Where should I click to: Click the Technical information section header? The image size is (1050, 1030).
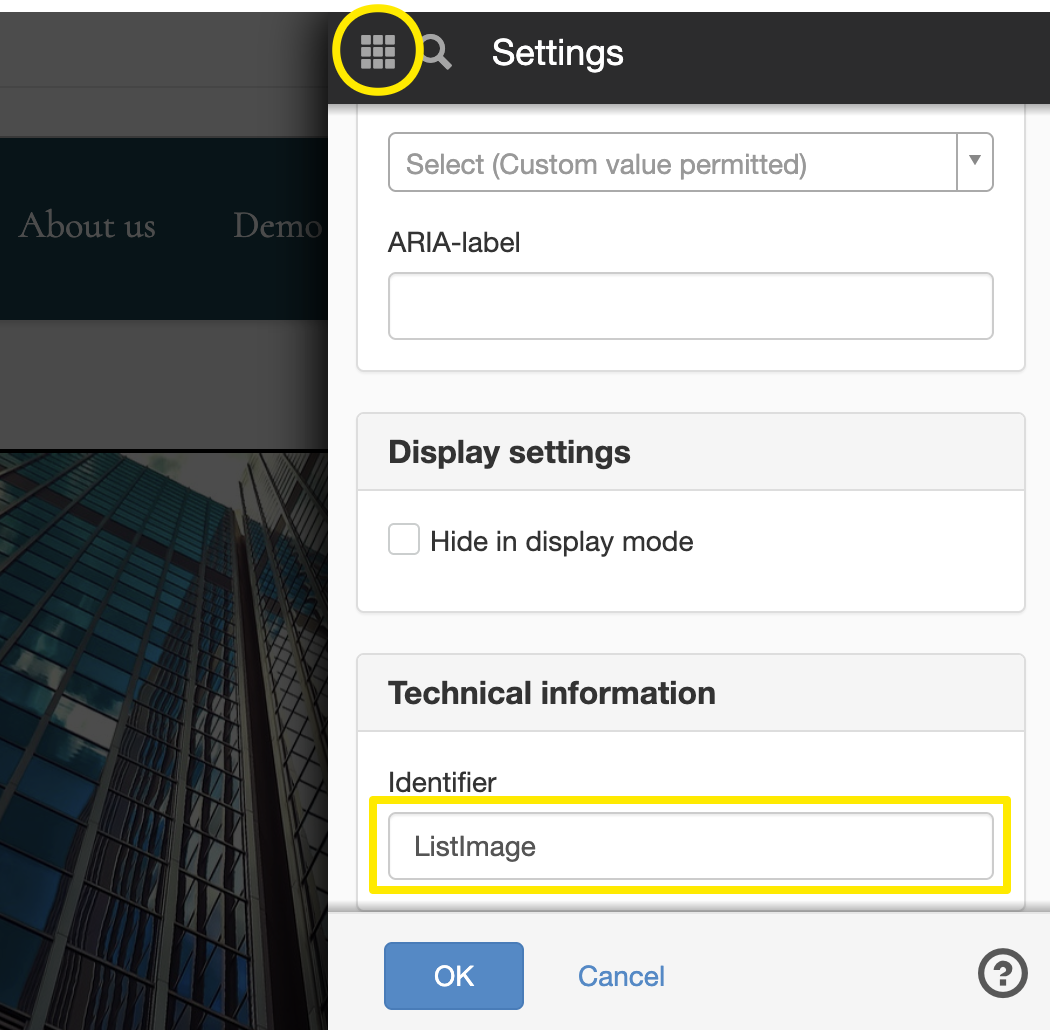[x=690, y=693]
